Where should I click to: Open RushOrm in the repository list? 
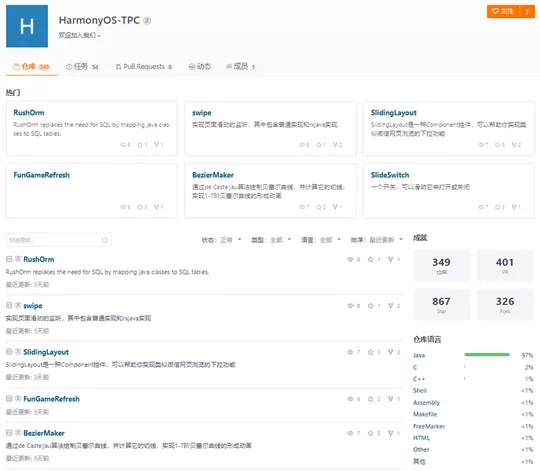click(39, 259)
